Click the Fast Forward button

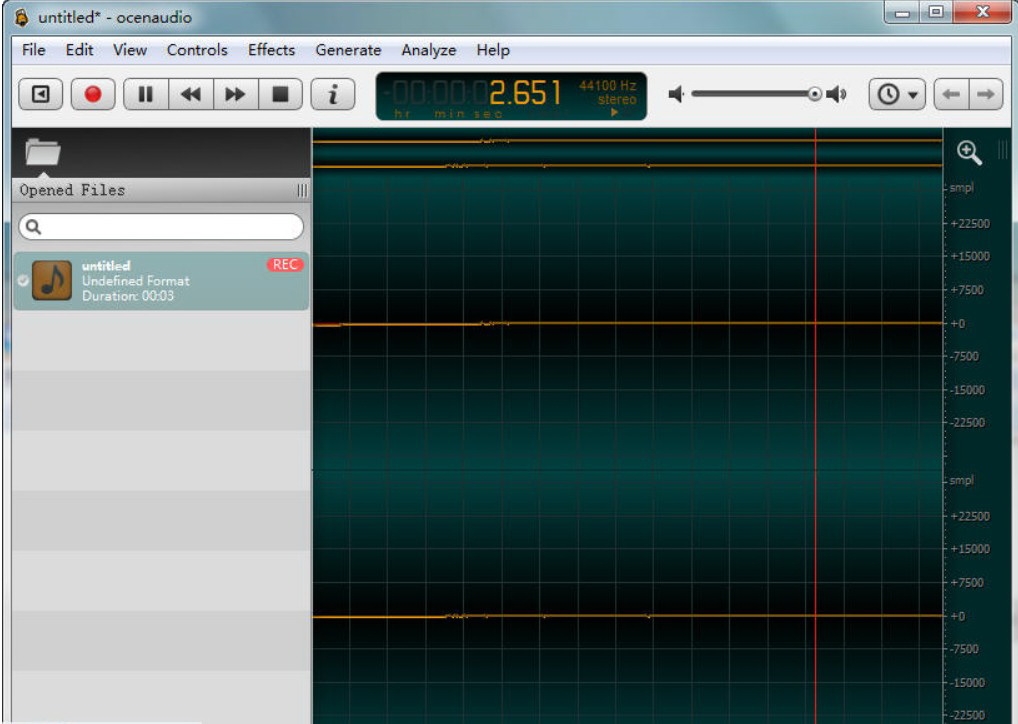click(x=235, y=94)
